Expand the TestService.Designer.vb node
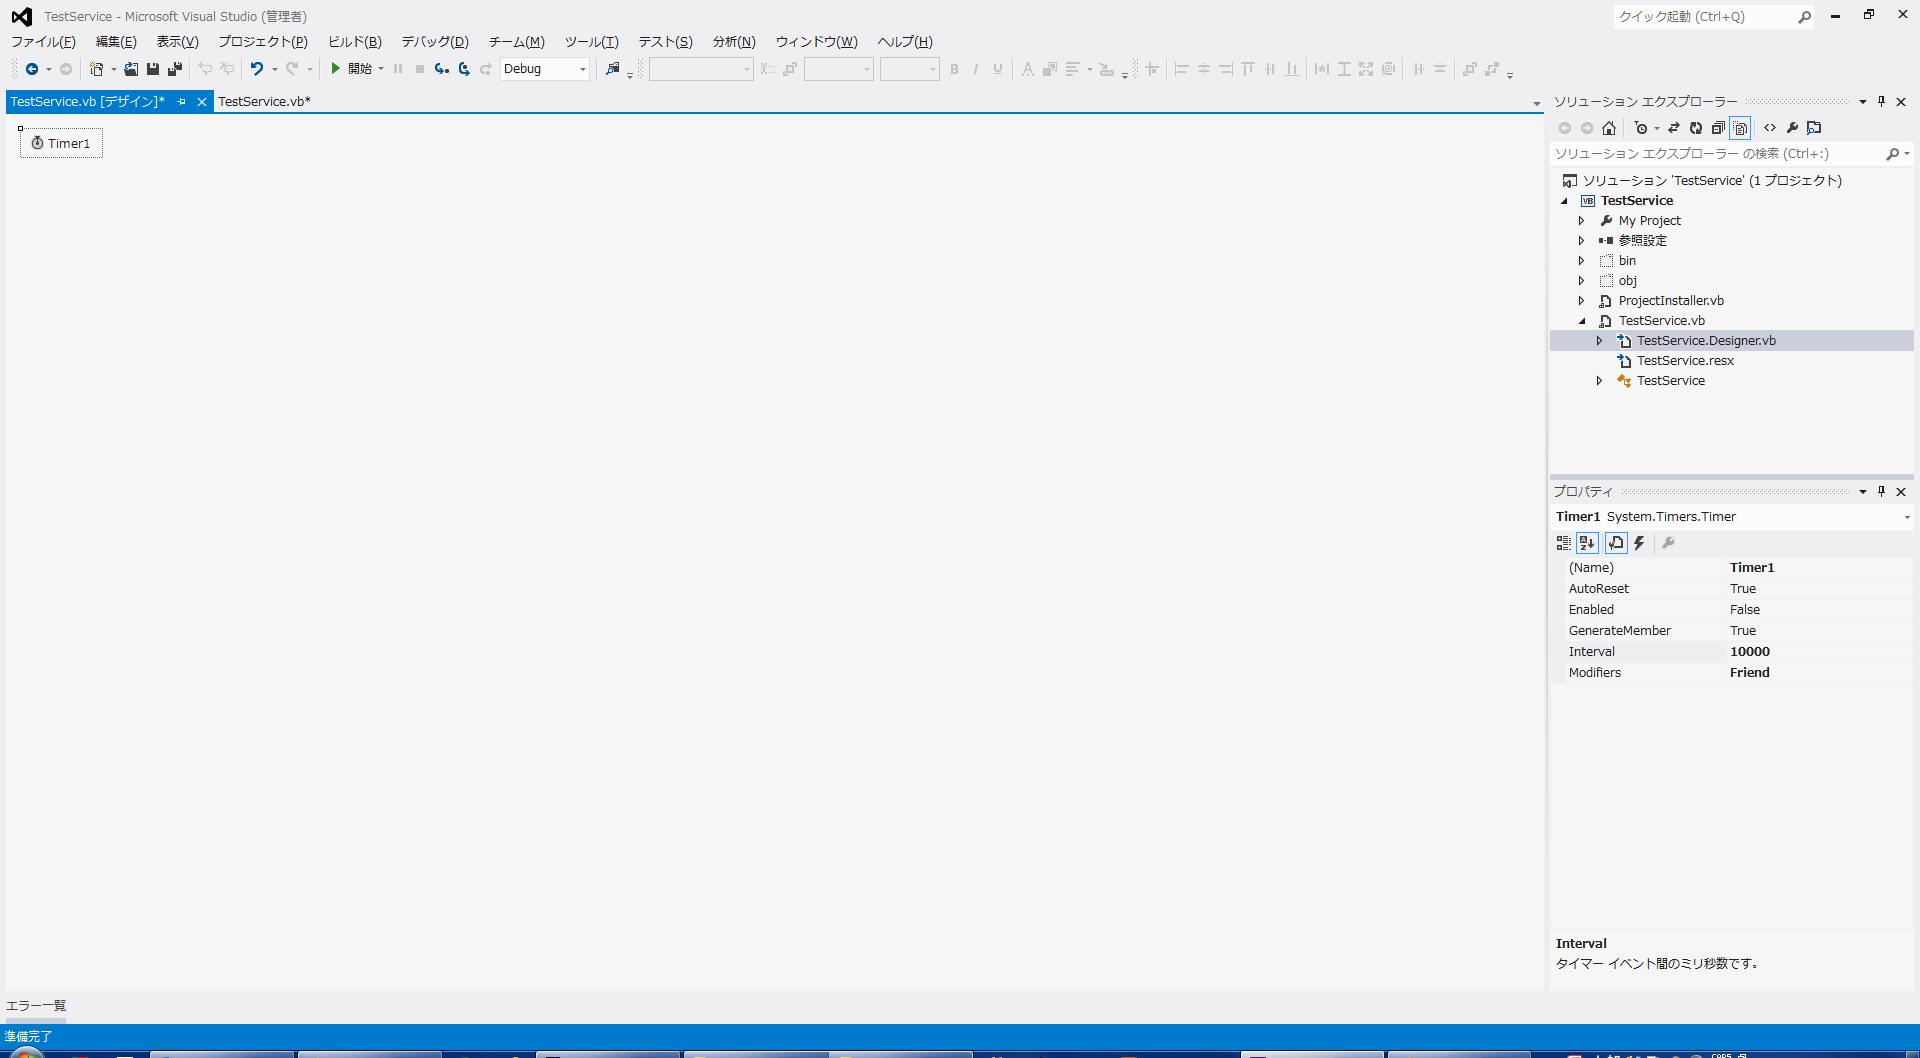Viewport: 1920px width, 1058px height. 1600,341
